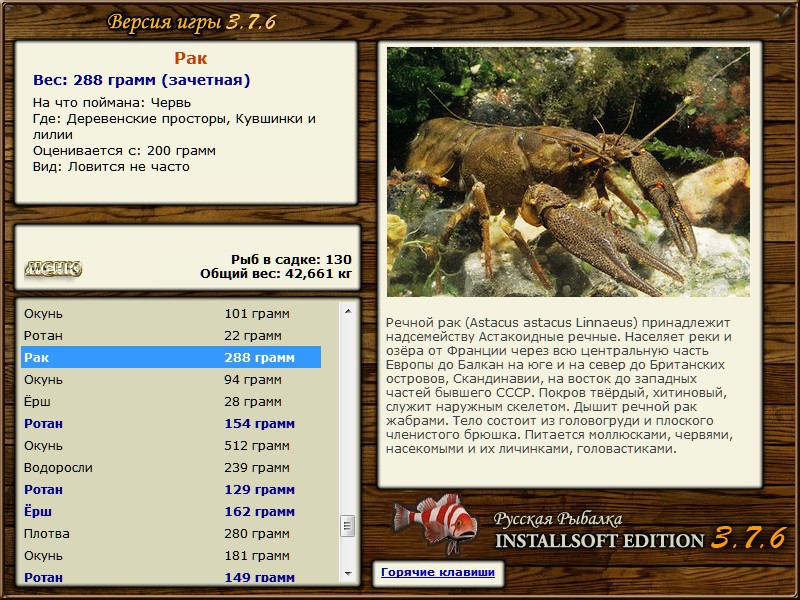Click the Где: Деревенские просторы location line
Screen dimensions: 800x600
point(174,126)
